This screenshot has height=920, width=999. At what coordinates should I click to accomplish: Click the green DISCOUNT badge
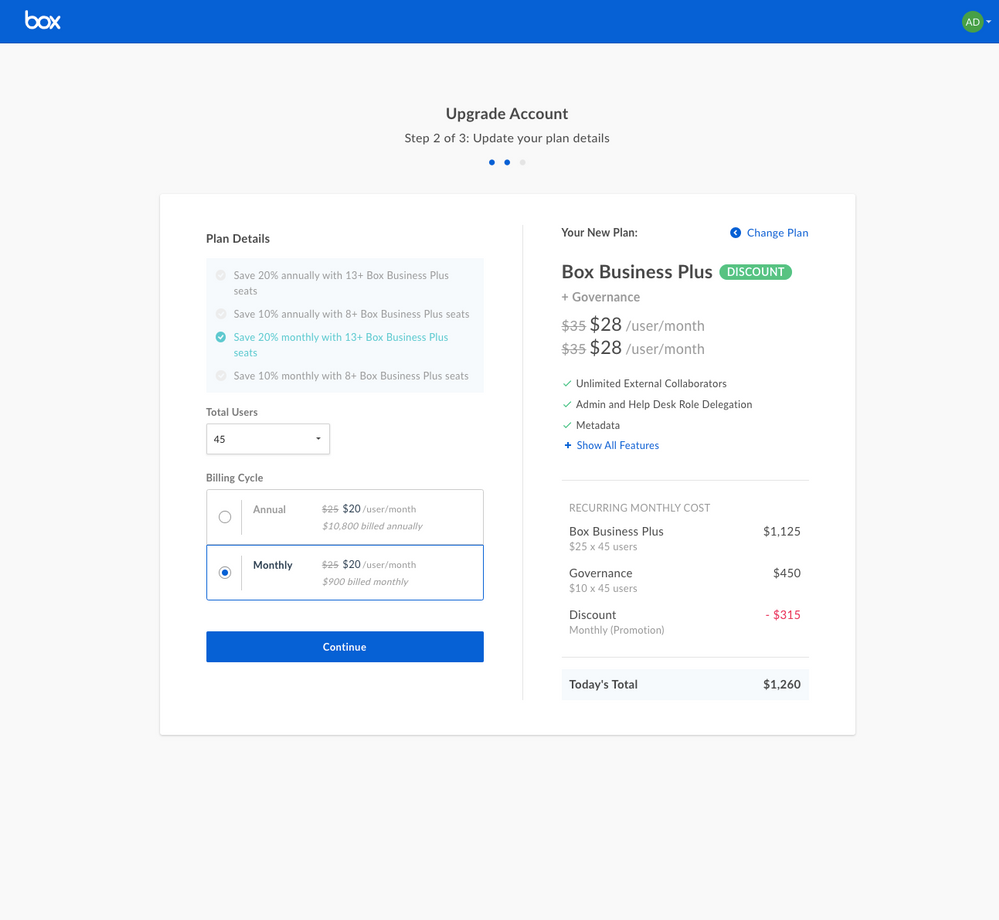(x=756, y=272)
